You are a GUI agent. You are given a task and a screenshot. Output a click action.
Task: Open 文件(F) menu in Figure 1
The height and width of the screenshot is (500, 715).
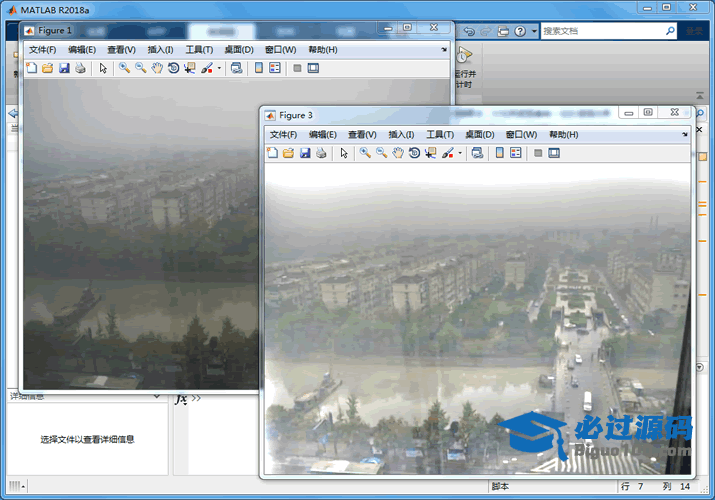(42, 50)
